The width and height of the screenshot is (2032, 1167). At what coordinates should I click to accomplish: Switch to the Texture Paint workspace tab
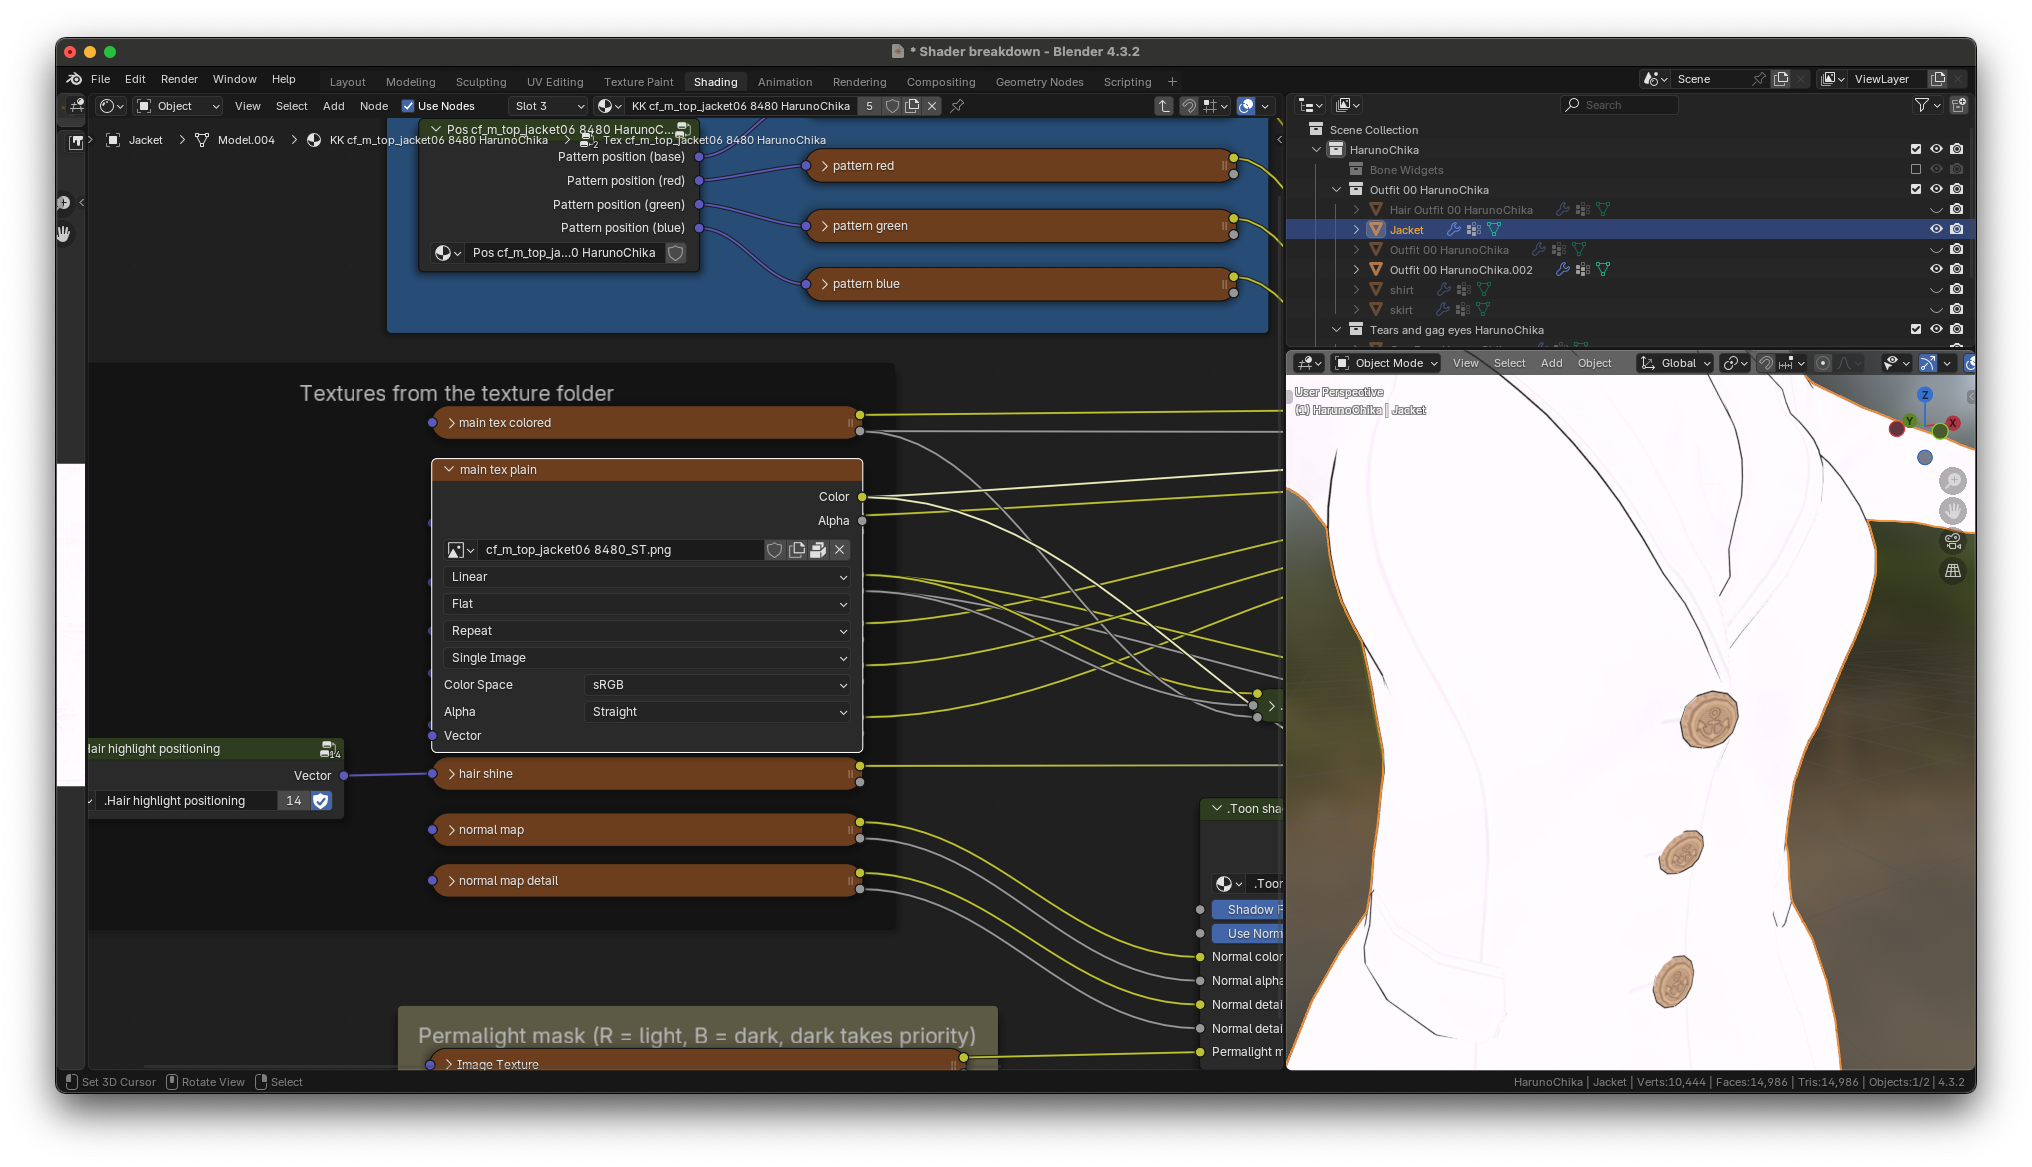tap(638, 82)
